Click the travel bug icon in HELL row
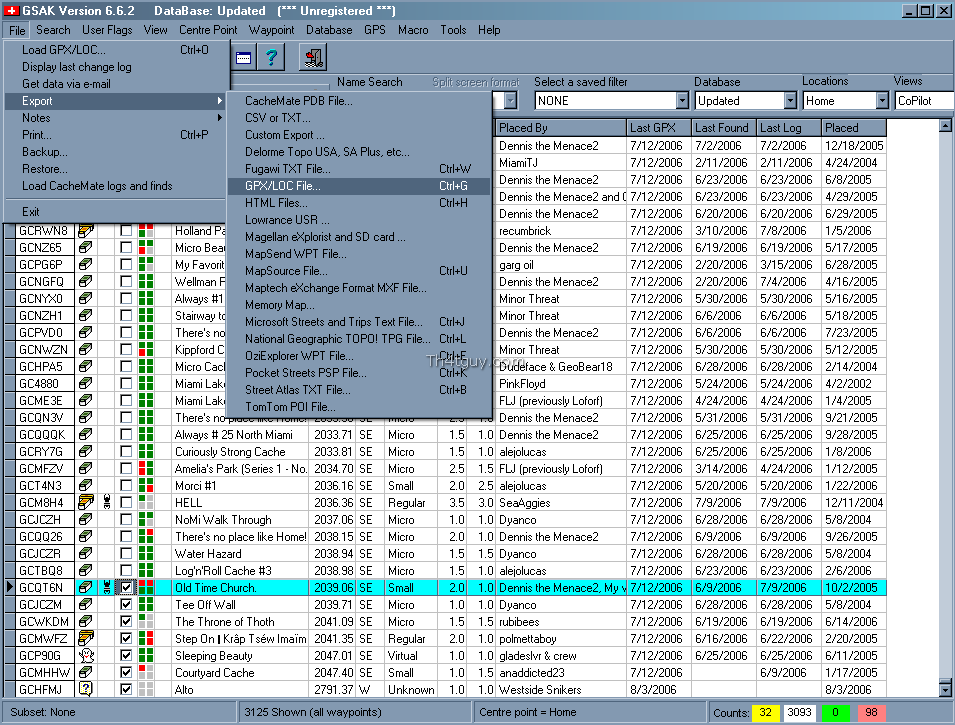The width and height of the screenshot is (955, 725). tap(106, 502)
